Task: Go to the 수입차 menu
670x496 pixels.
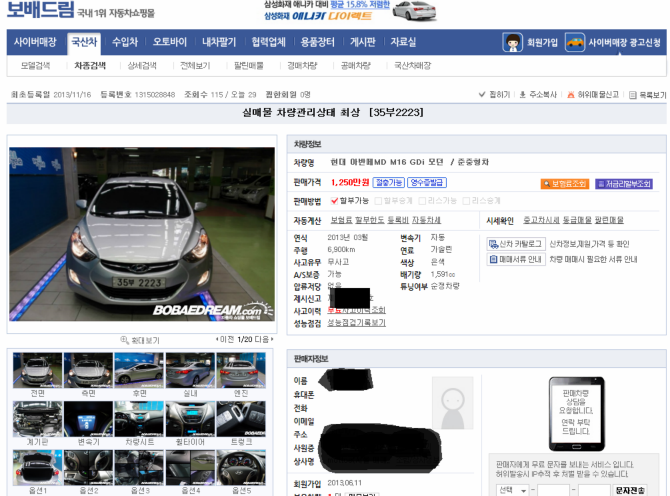Action: click(x=125, y=42)
